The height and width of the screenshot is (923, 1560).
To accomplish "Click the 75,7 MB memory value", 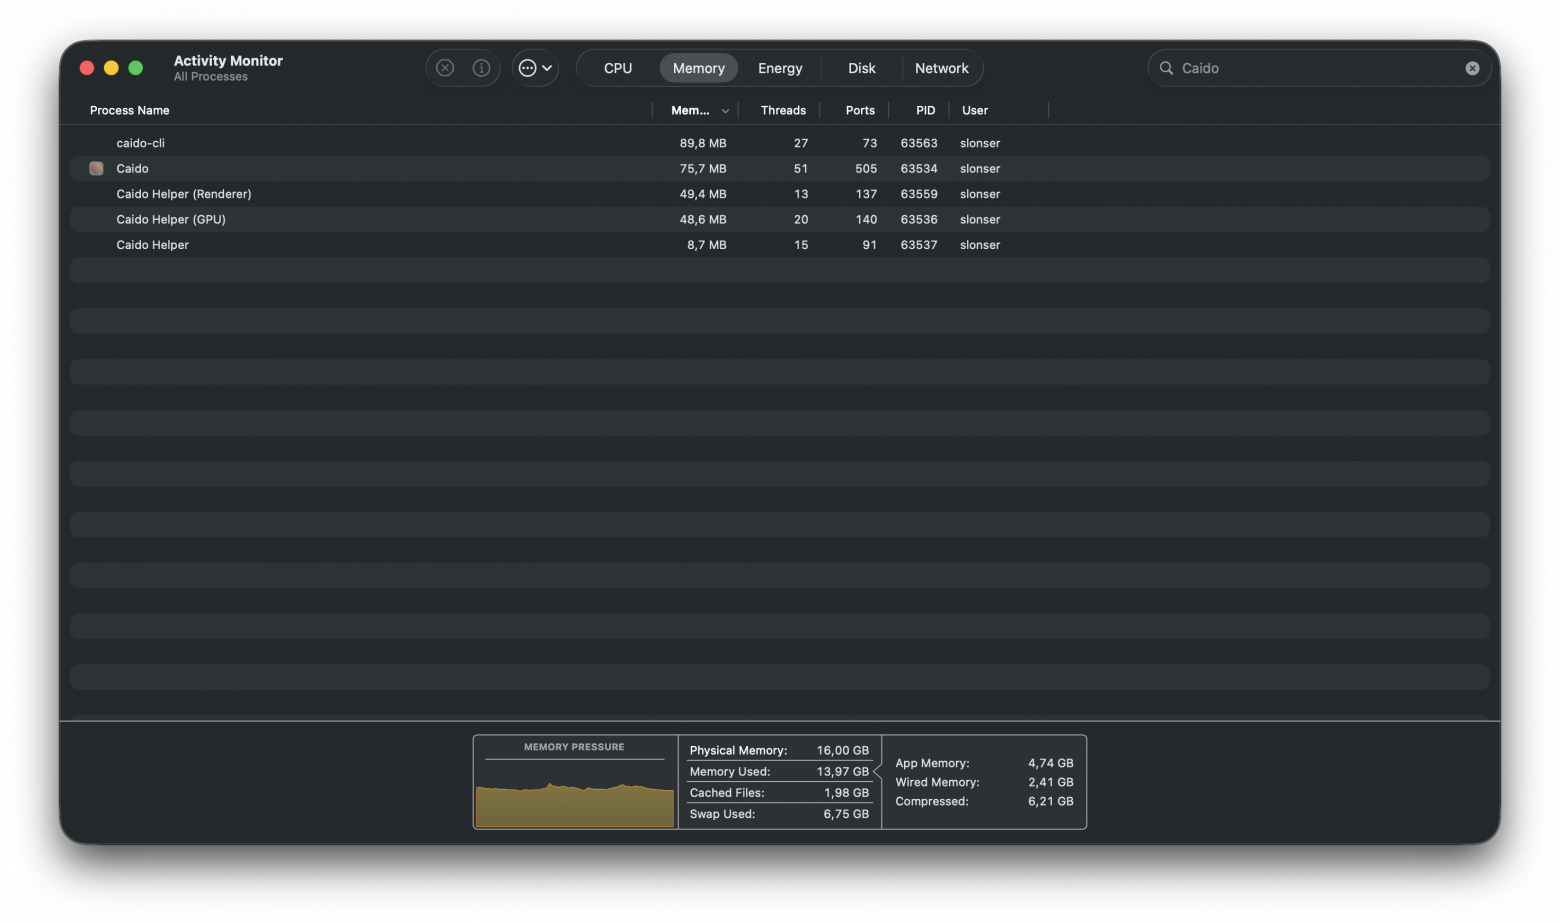I will (703, 169).
